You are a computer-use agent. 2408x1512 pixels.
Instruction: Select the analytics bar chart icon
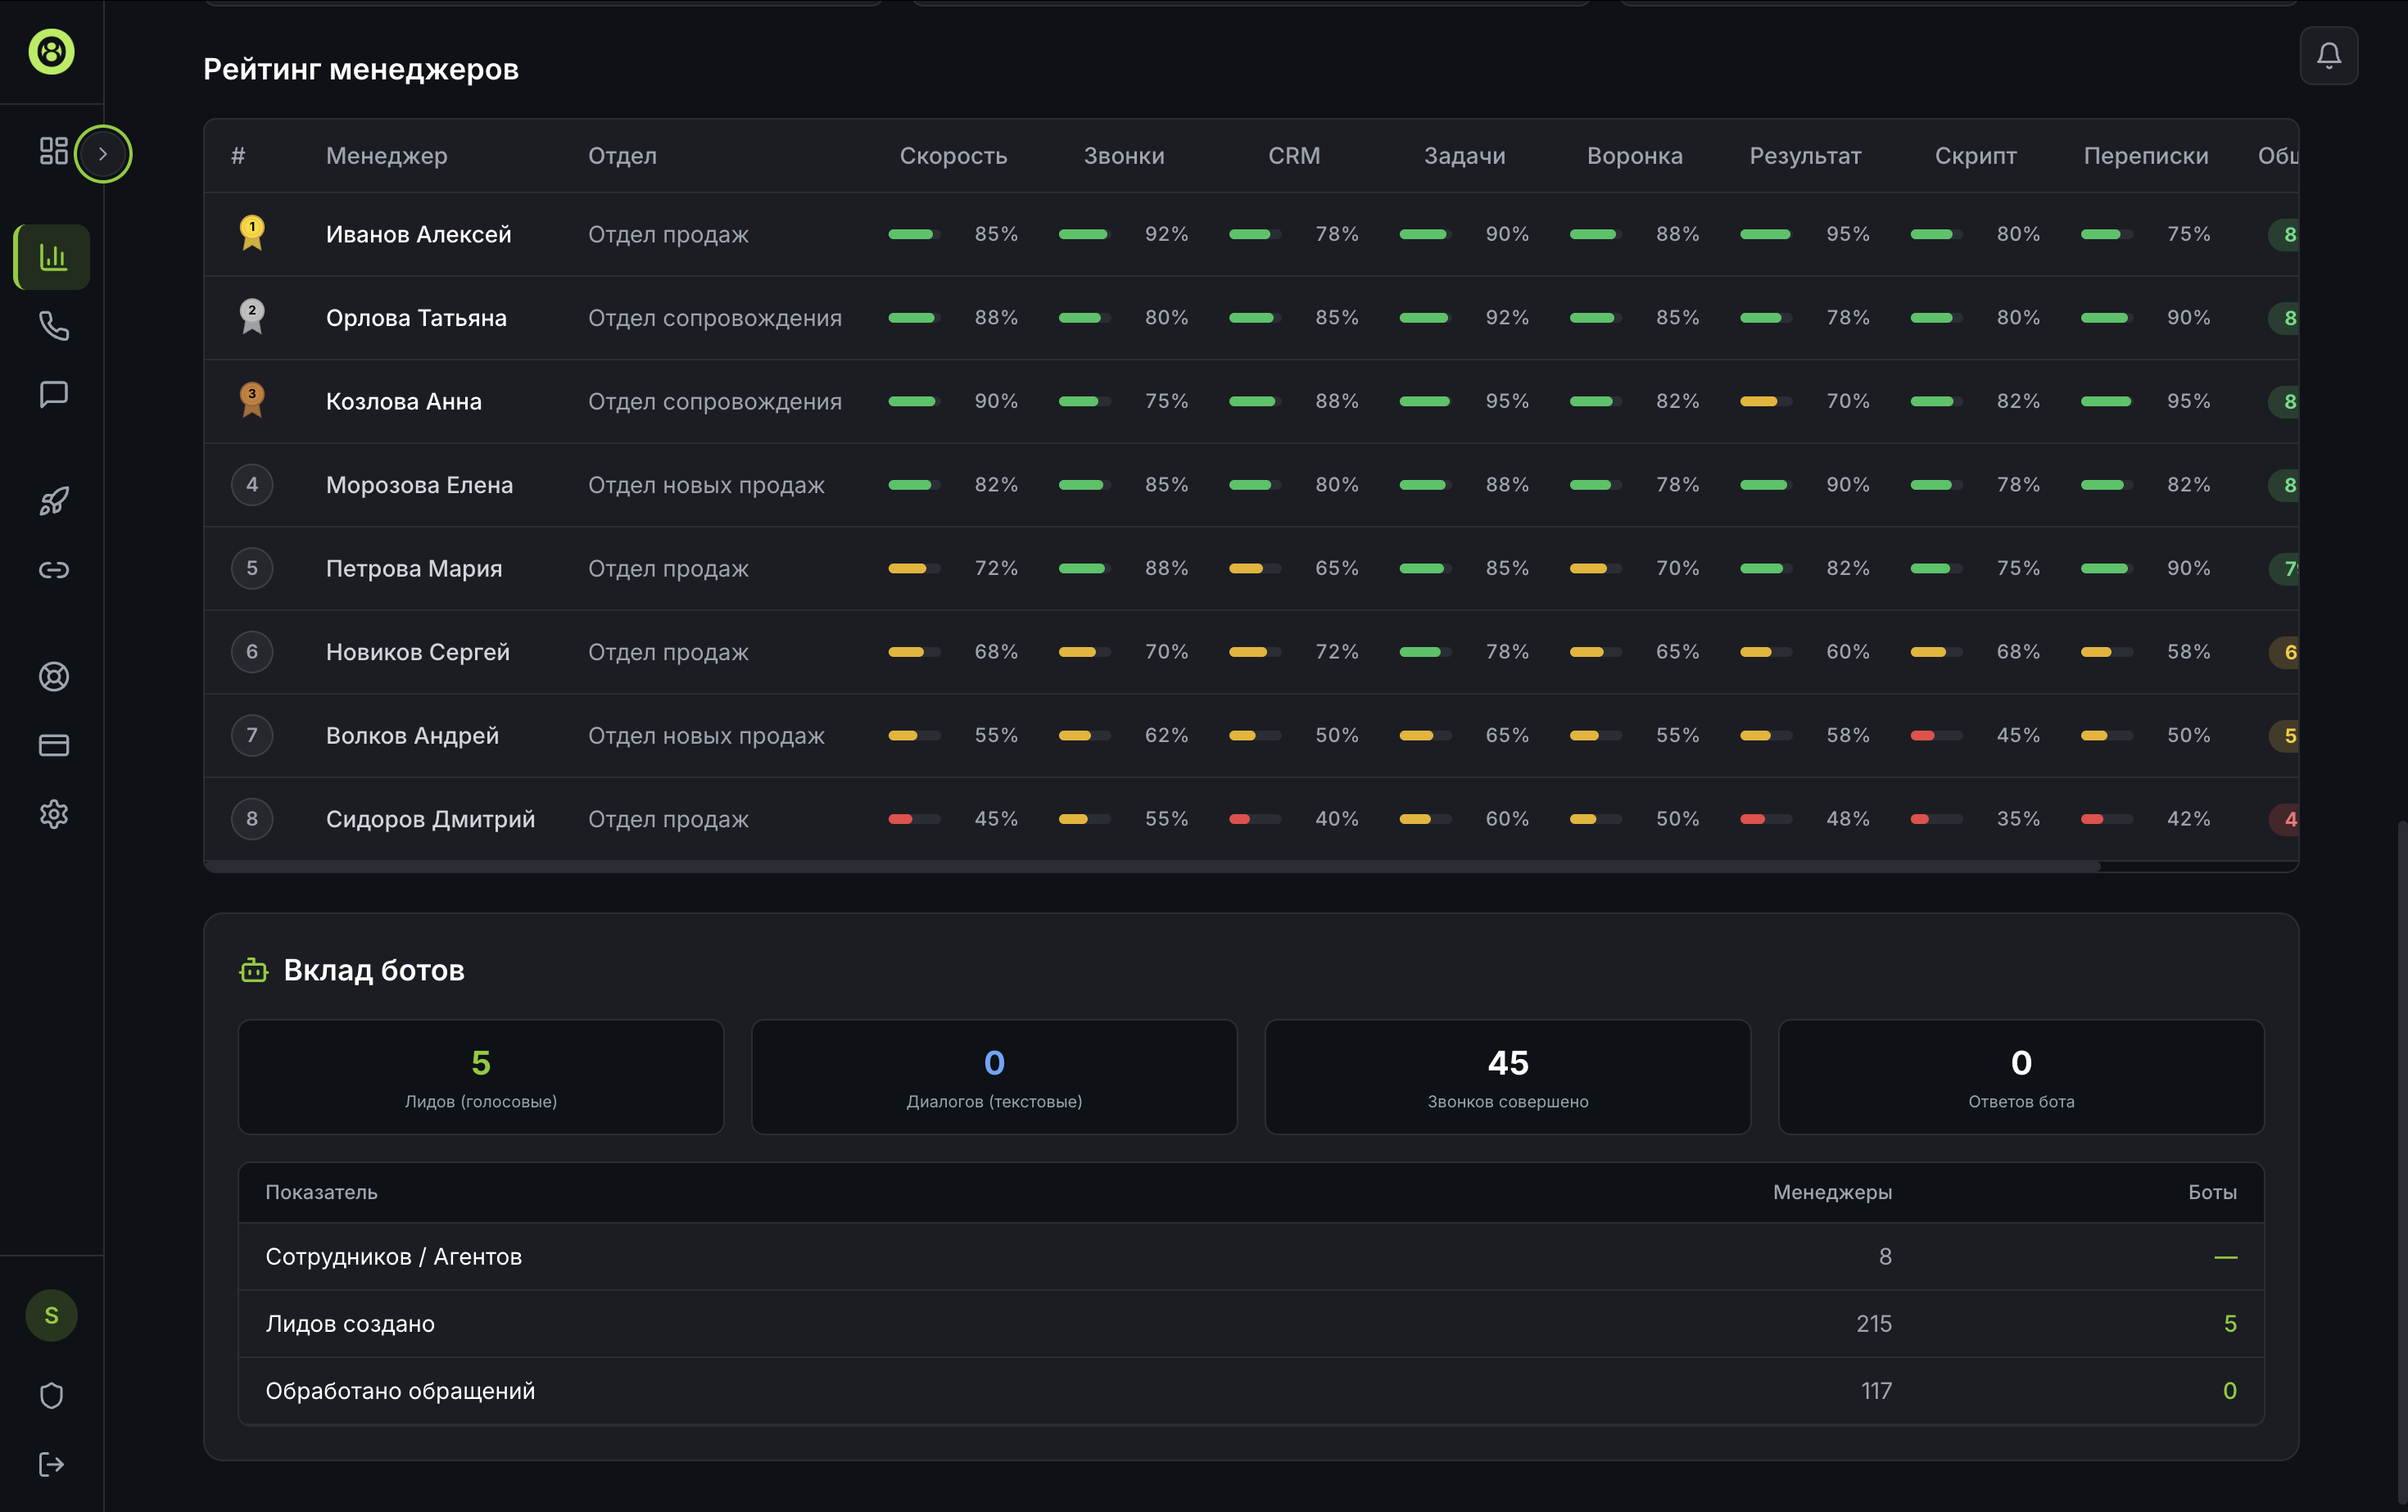(53, 257)
